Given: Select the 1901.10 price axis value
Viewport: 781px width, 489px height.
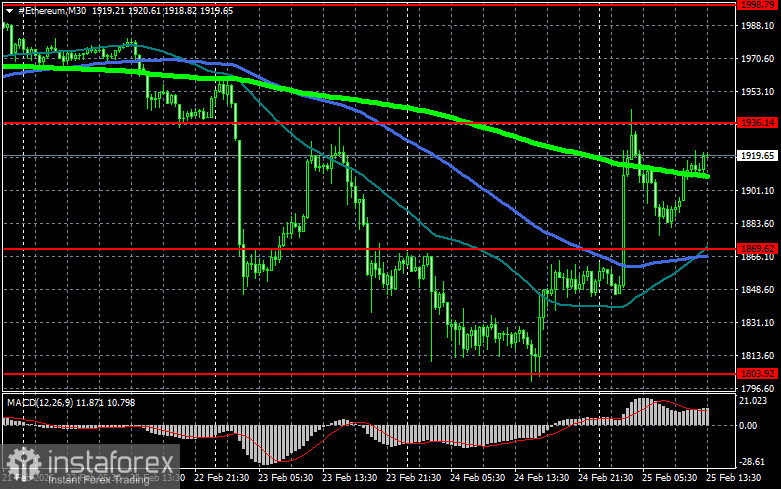Looking at the screenshot, I should pyautogui.click(x=758, y=191).
